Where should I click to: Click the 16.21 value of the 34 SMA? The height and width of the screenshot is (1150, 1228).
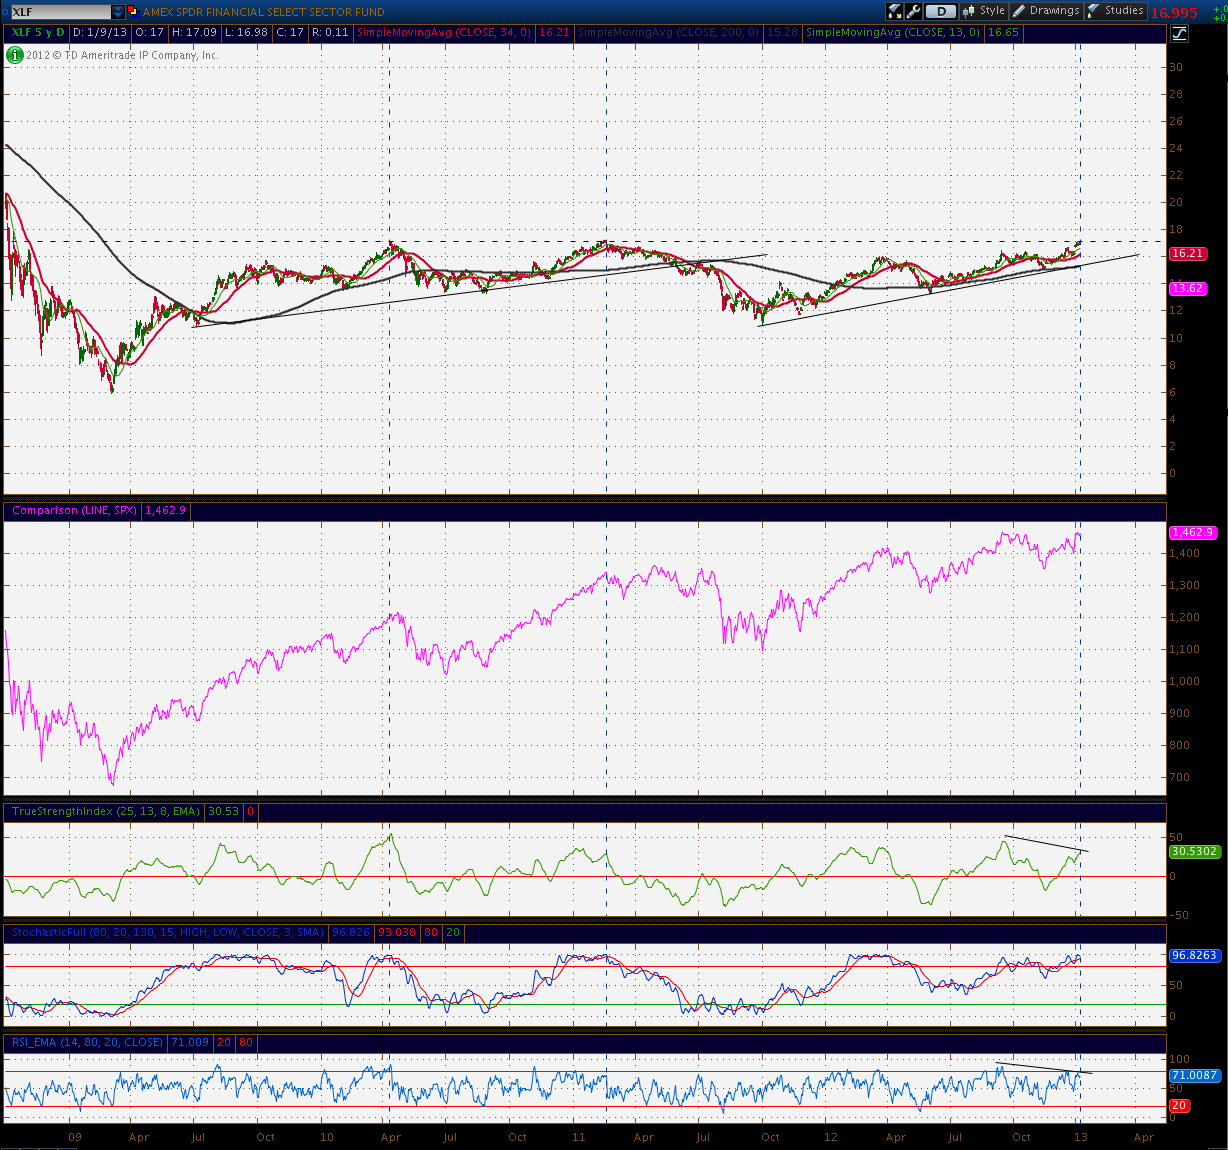554,33
